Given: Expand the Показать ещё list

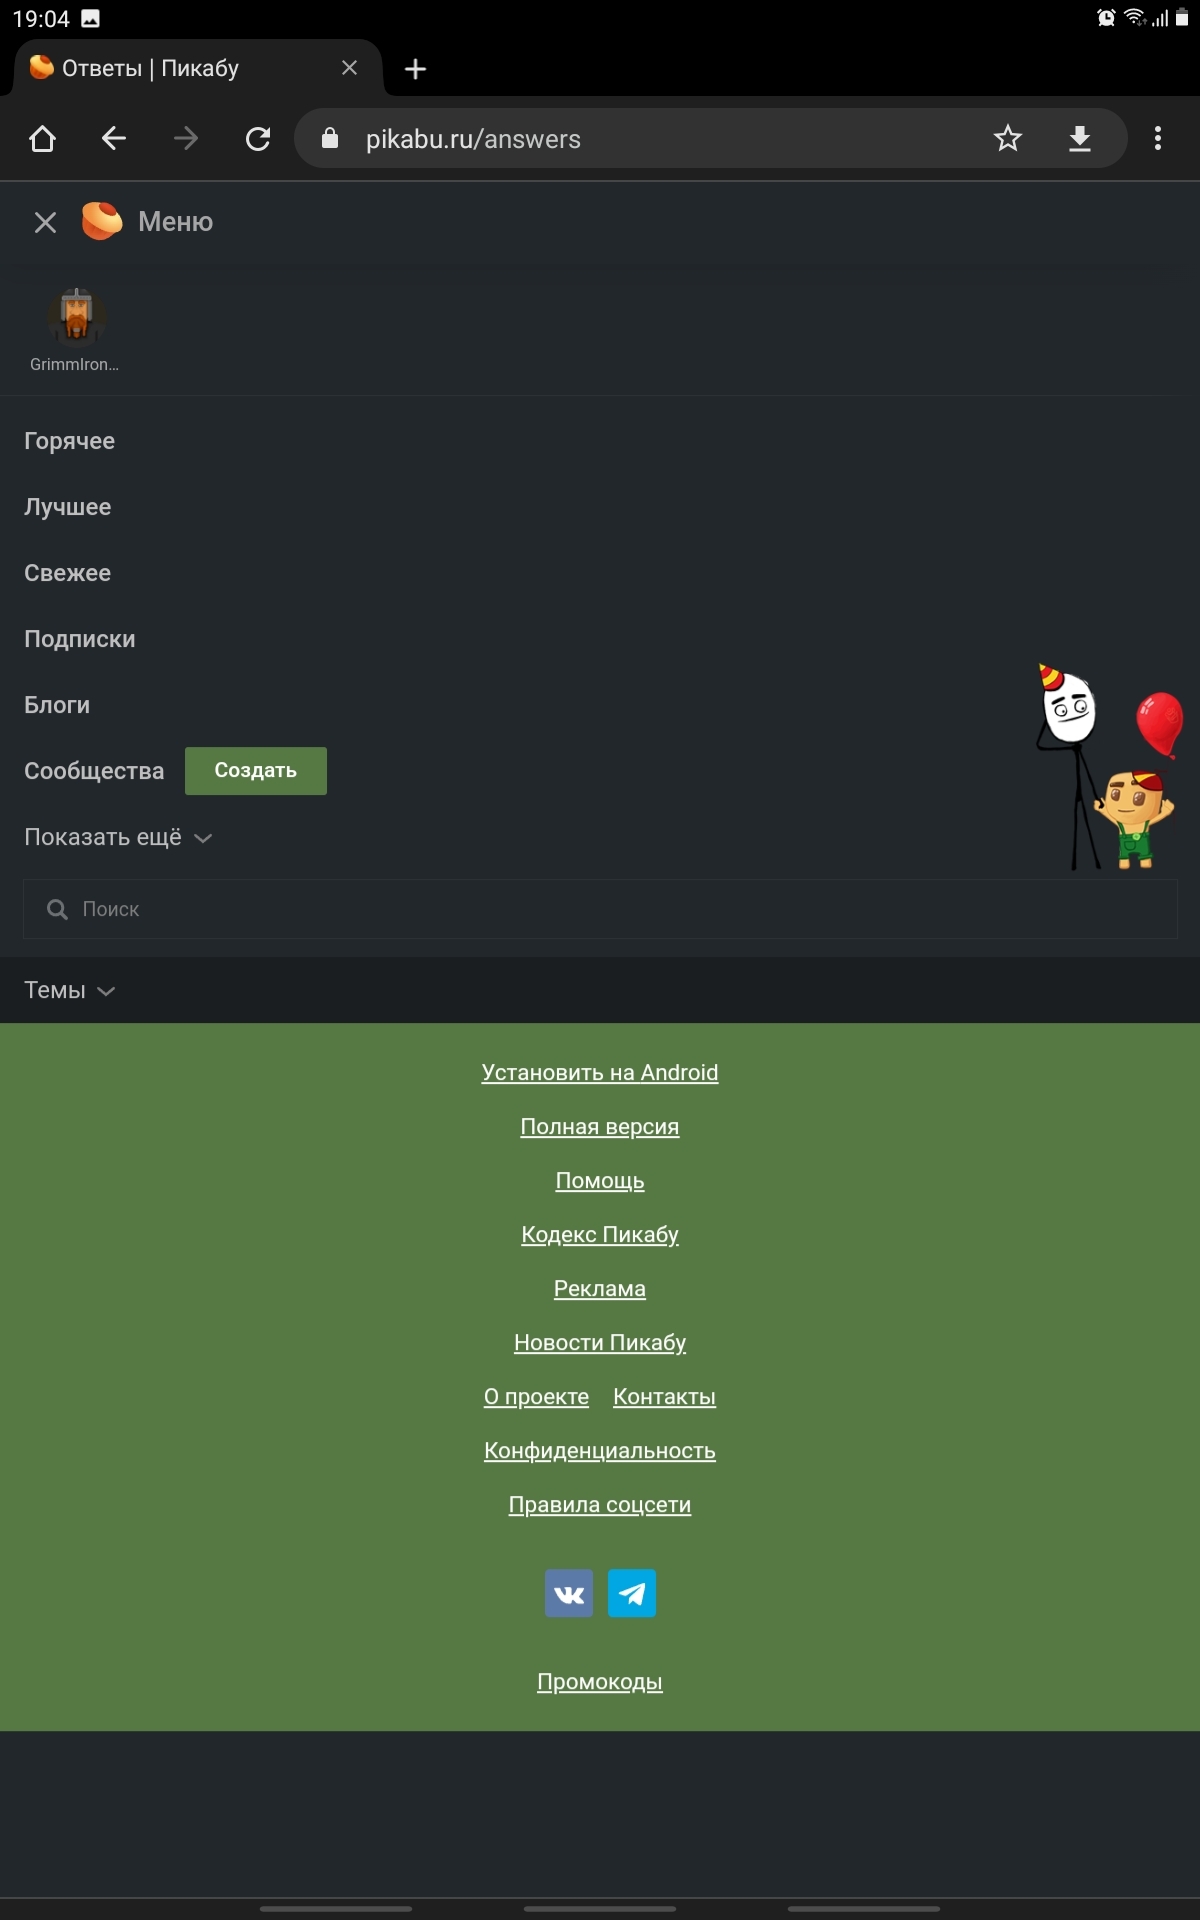Looking at the screenshot, I should [x=118, y=837].
